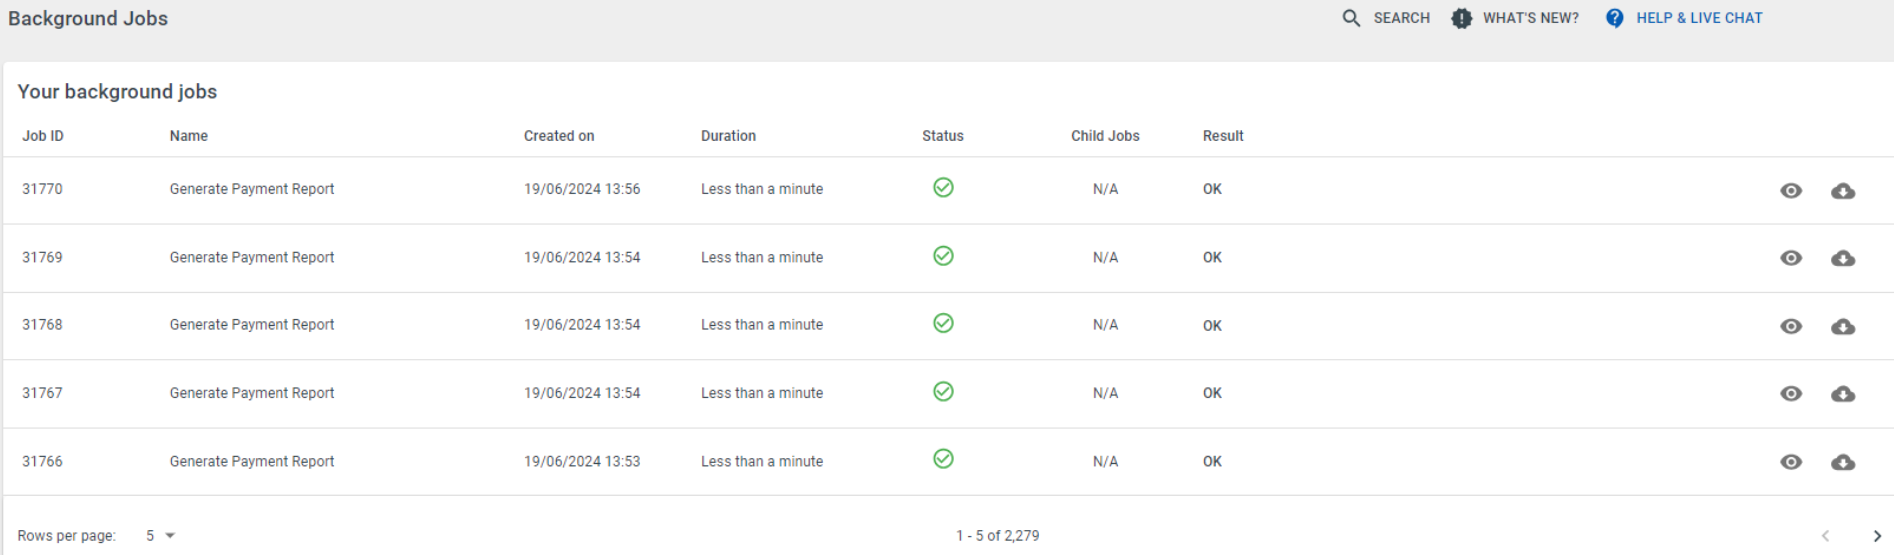View details of job 31767
This screenshot has width=1894, height=555.
tap(1791, 394)
